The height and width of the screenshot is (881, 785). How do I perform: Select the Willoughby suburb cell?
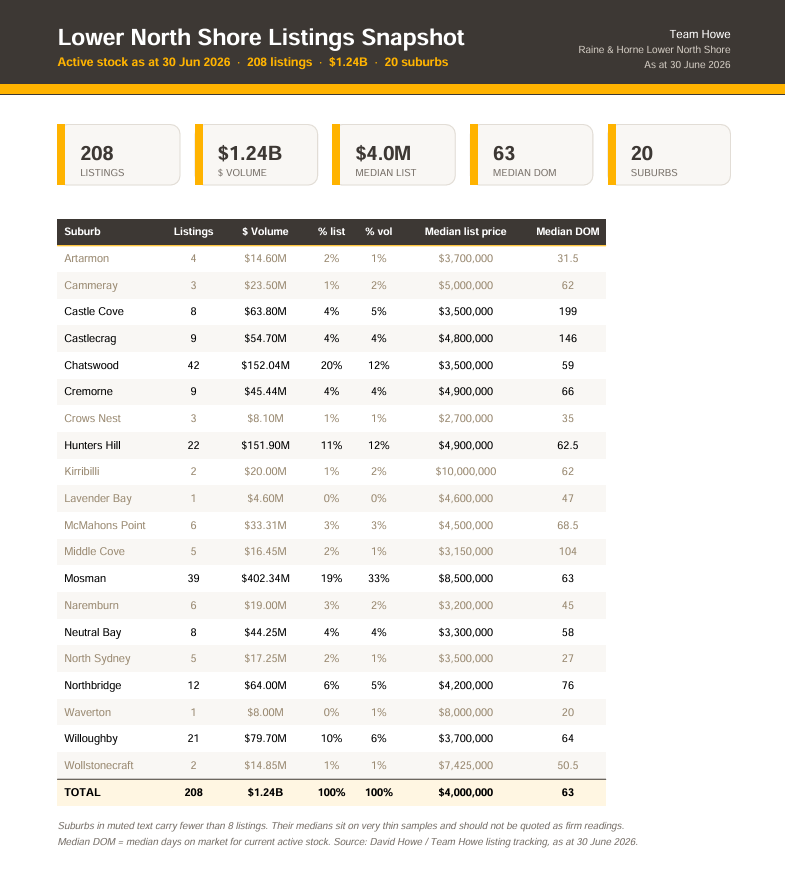pos(91,738)
